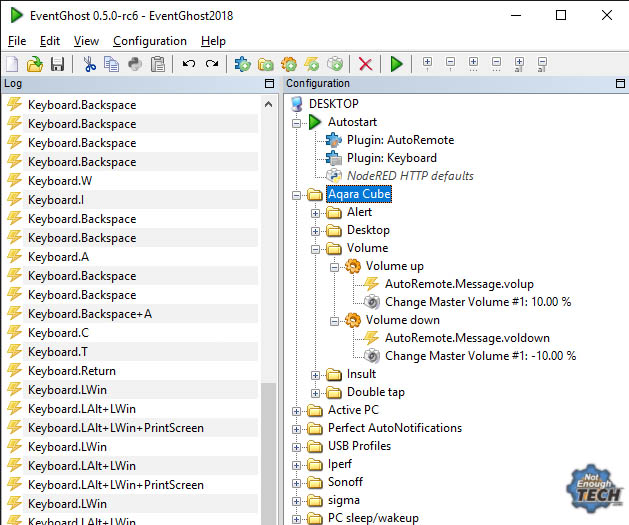Open the Configuration menu

pyautogui.click(x=149, y=41)
